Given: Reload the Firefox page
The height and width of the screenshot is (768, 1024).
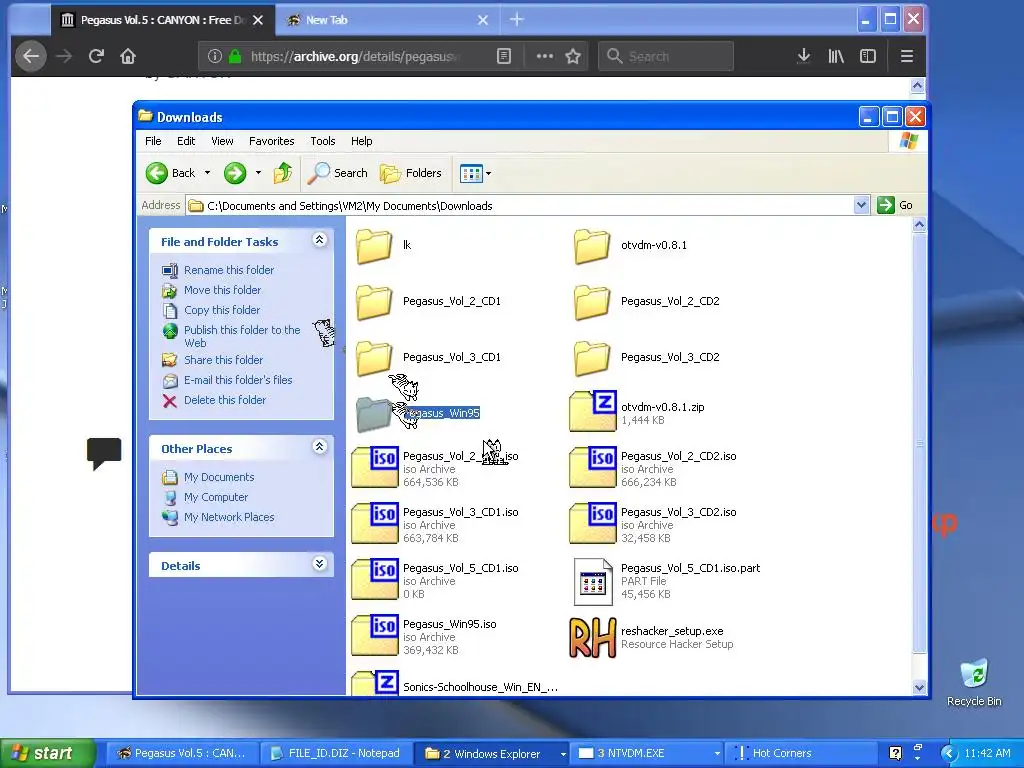Looking at the screenshot, I should (96, 56).
